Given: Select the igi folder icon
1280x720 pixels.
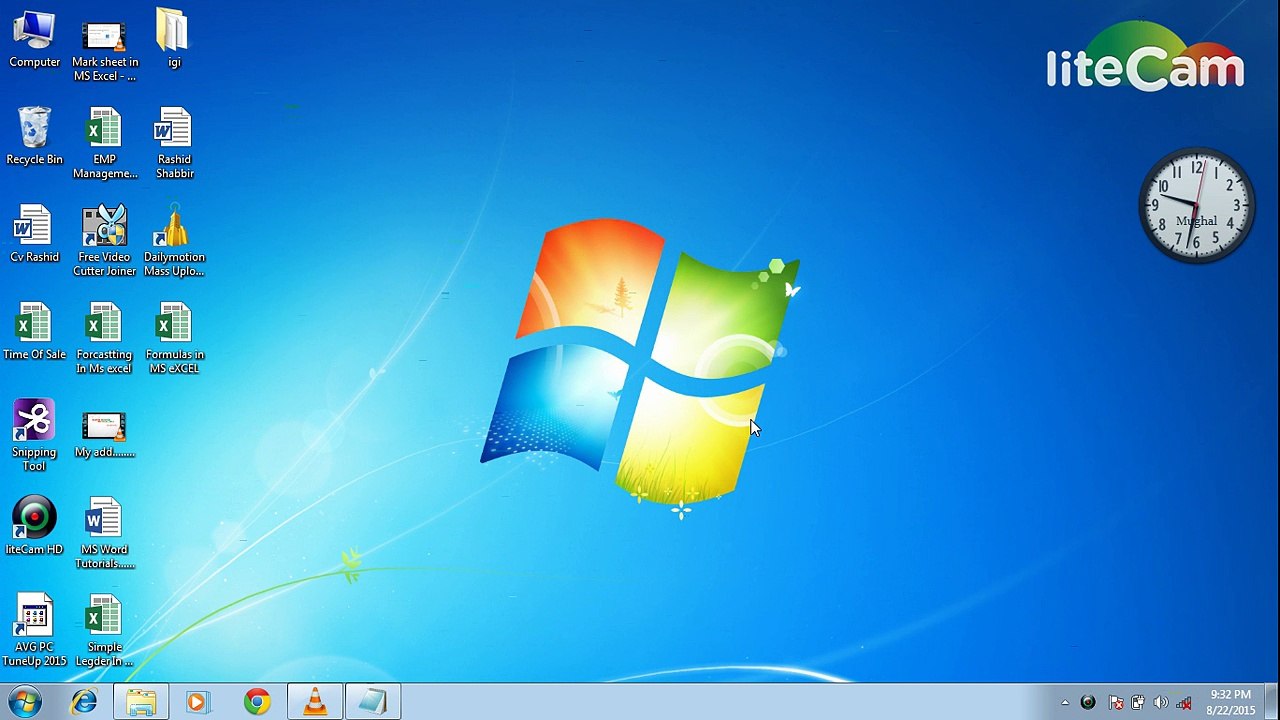Looking at the screenshot, I should coord(173,38).
